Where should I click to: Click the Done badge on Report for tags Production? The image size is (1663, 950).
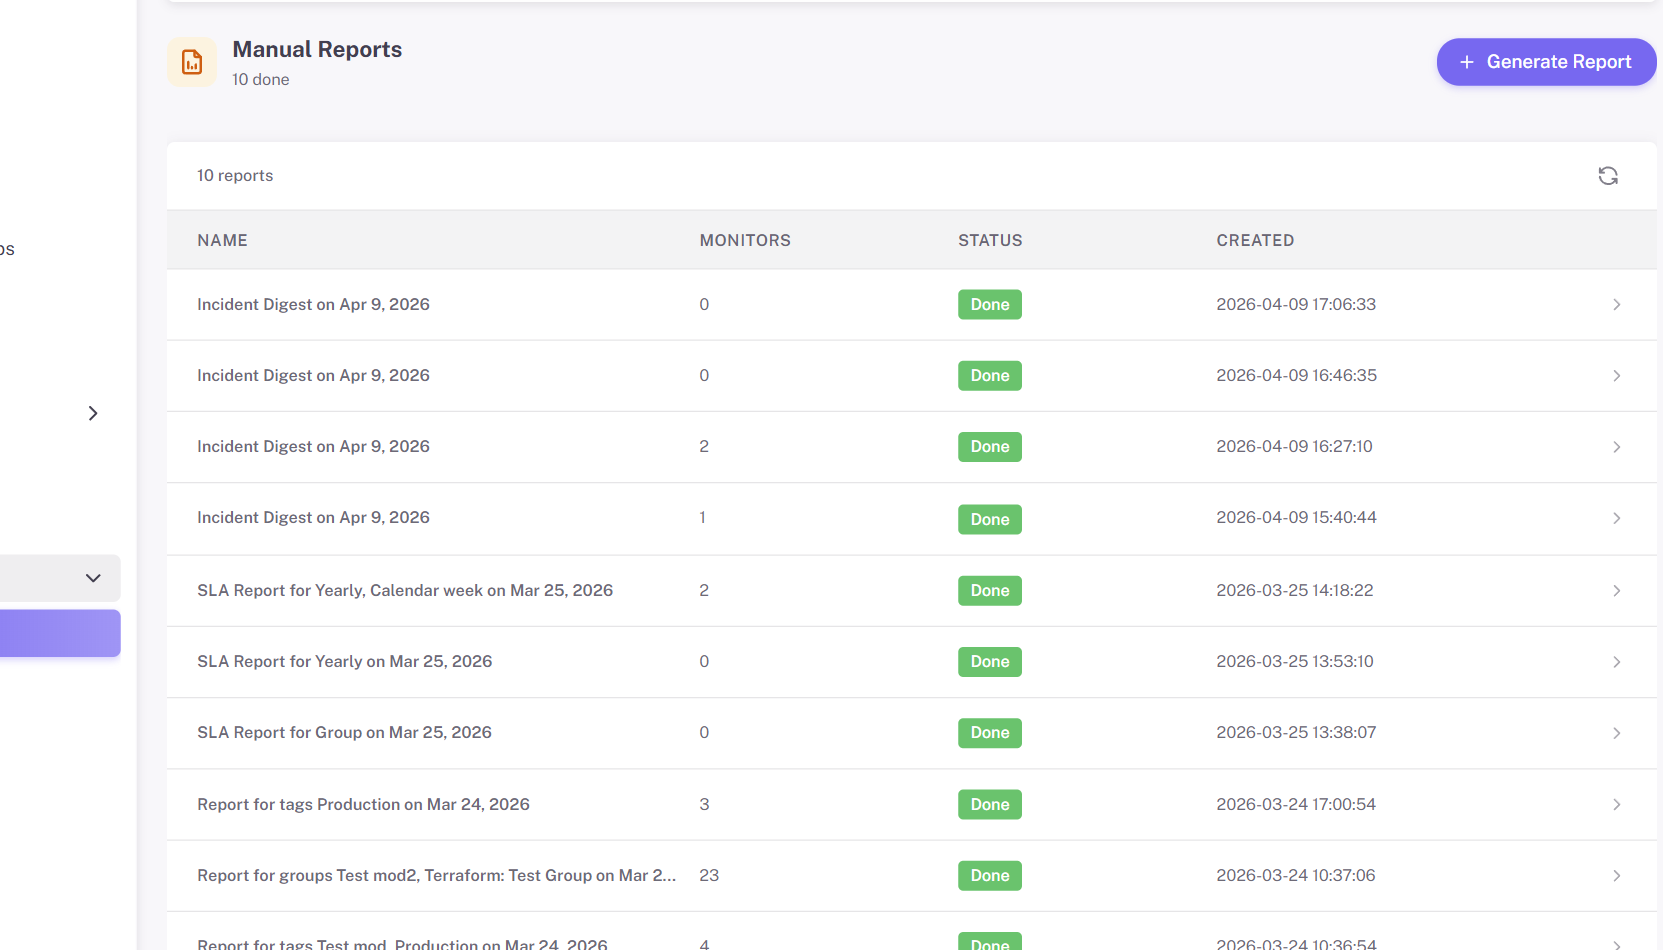989,804
